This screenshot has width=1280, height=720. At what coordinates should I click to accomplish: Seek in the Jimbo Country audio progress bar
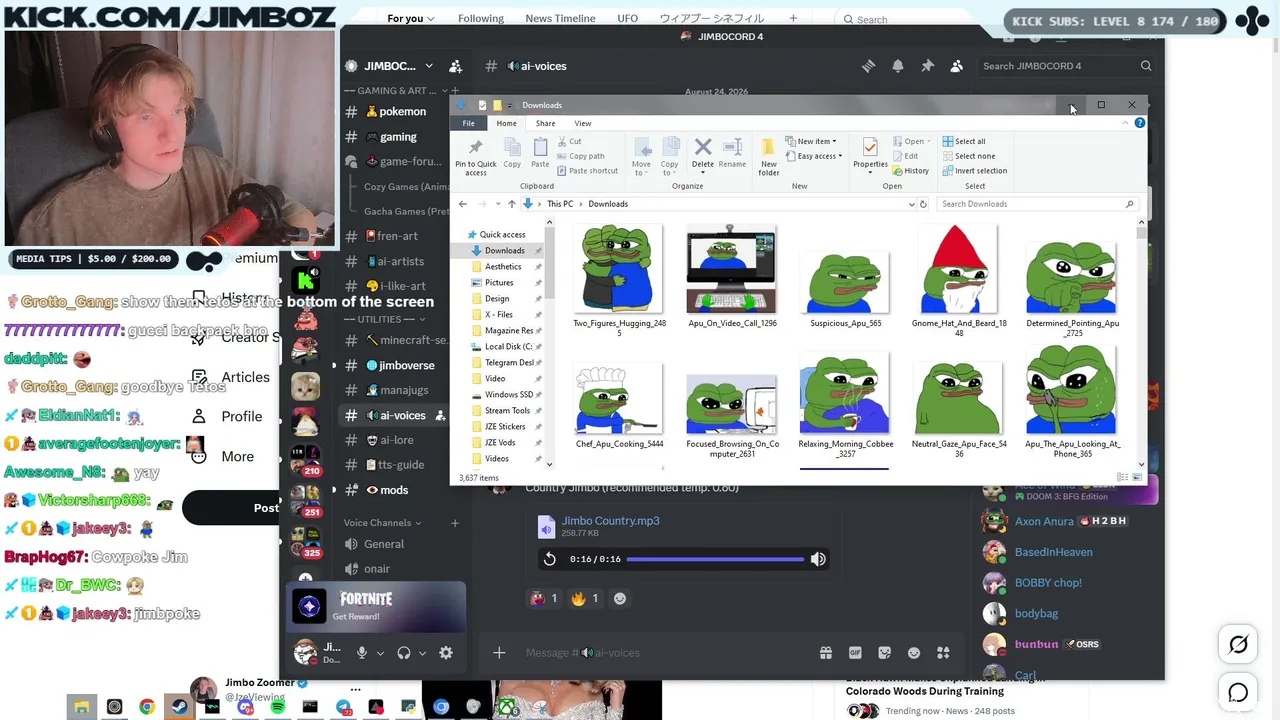[x=716, y=559]
